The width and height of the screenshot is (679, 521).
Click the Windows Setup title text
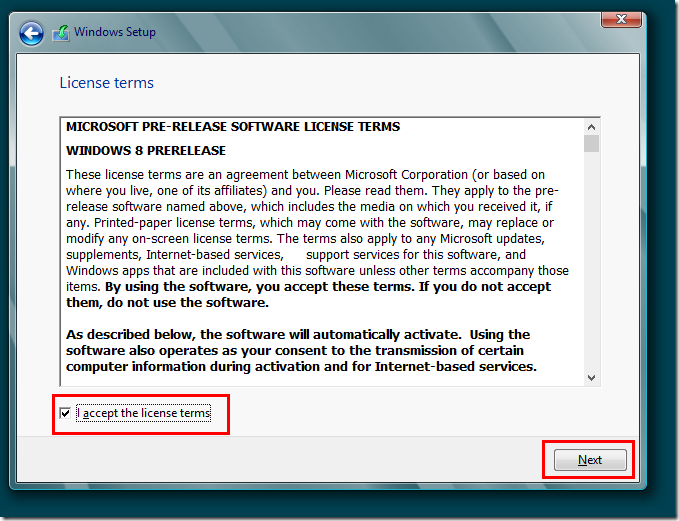click(x=115, y=32)
